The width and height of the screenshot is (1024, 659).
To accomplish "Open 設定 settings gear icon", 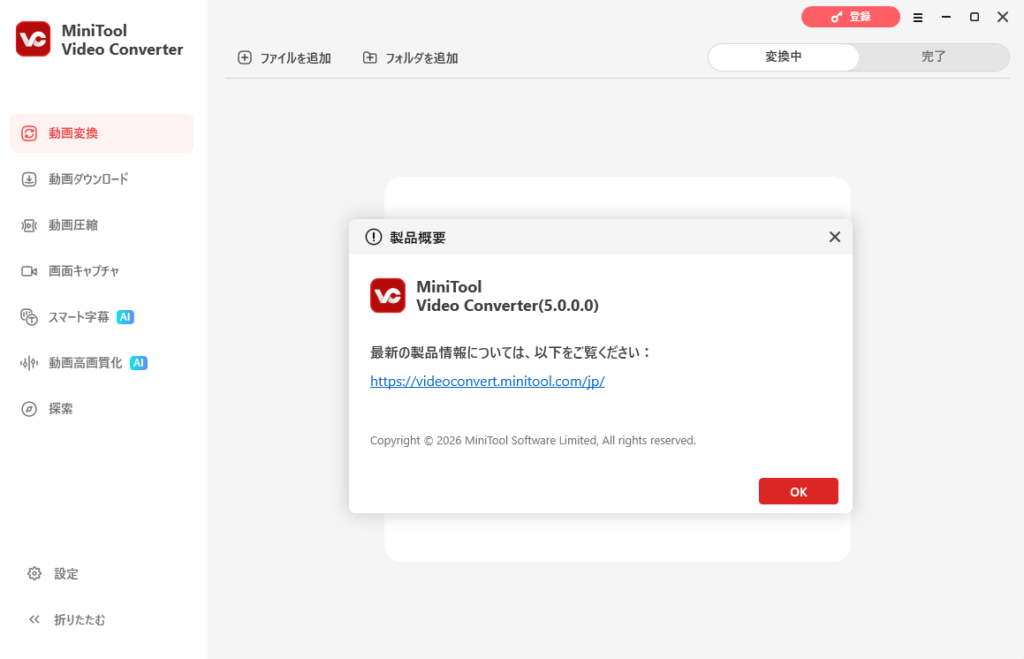I will point(35,573).
